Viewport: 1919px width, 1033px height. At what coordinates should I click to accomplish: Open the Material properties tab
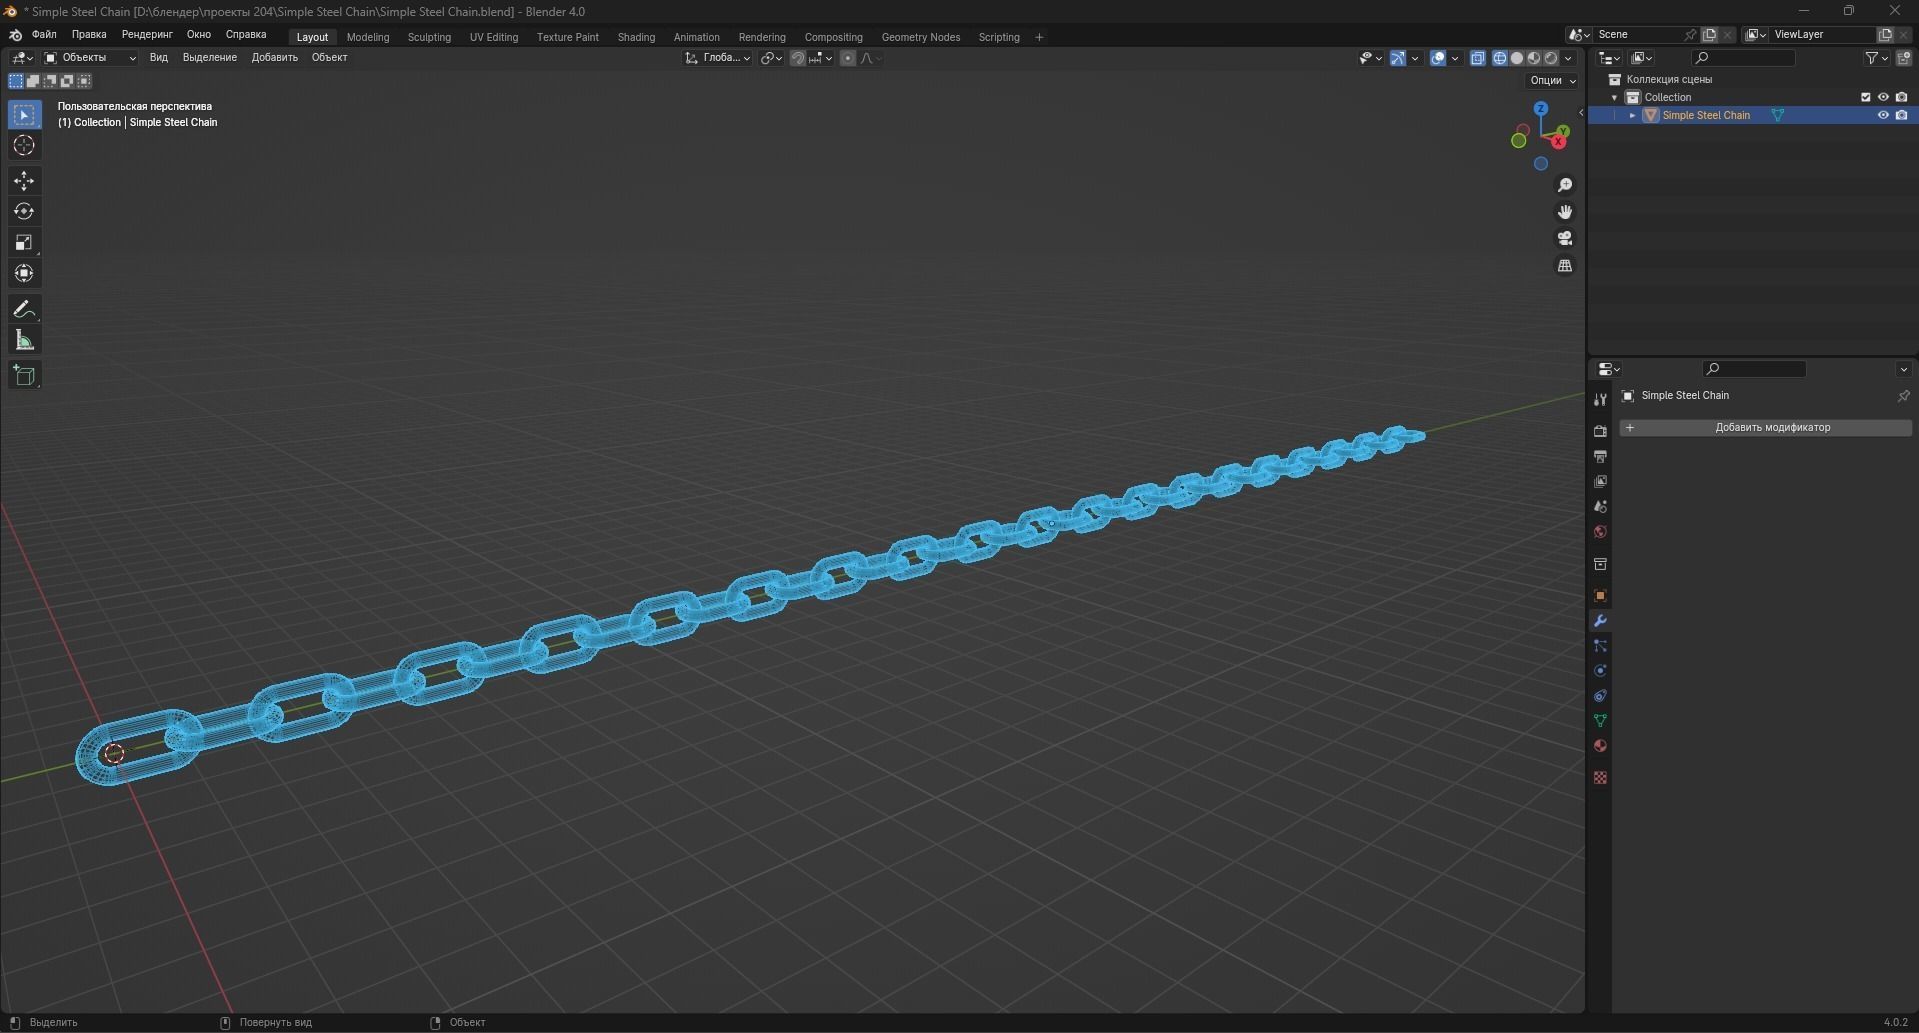pos(1600,746)
